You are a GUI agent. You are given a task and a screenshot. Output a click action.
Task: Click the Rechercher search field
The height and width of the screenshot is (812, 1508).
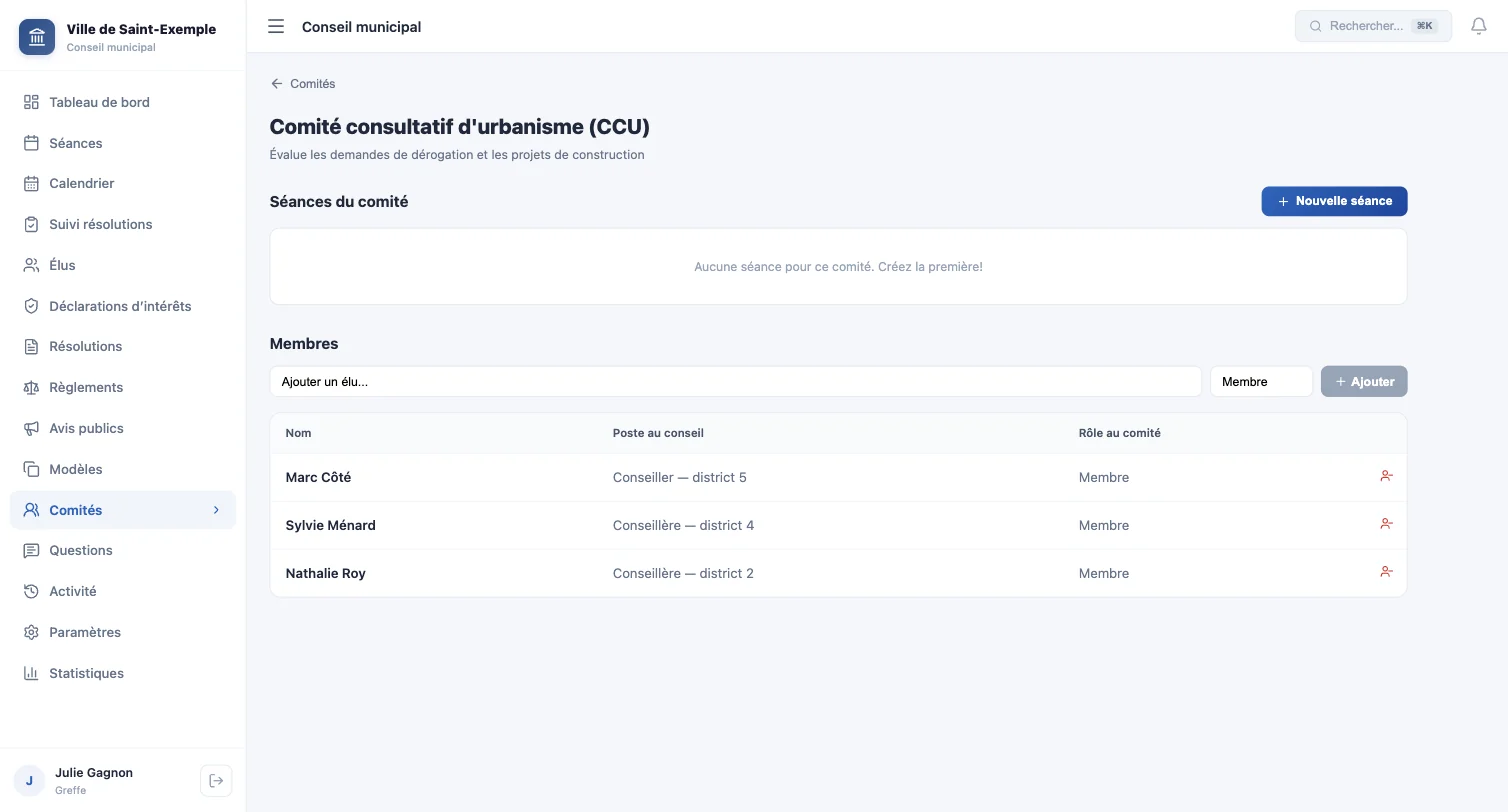click(1373, 26)
